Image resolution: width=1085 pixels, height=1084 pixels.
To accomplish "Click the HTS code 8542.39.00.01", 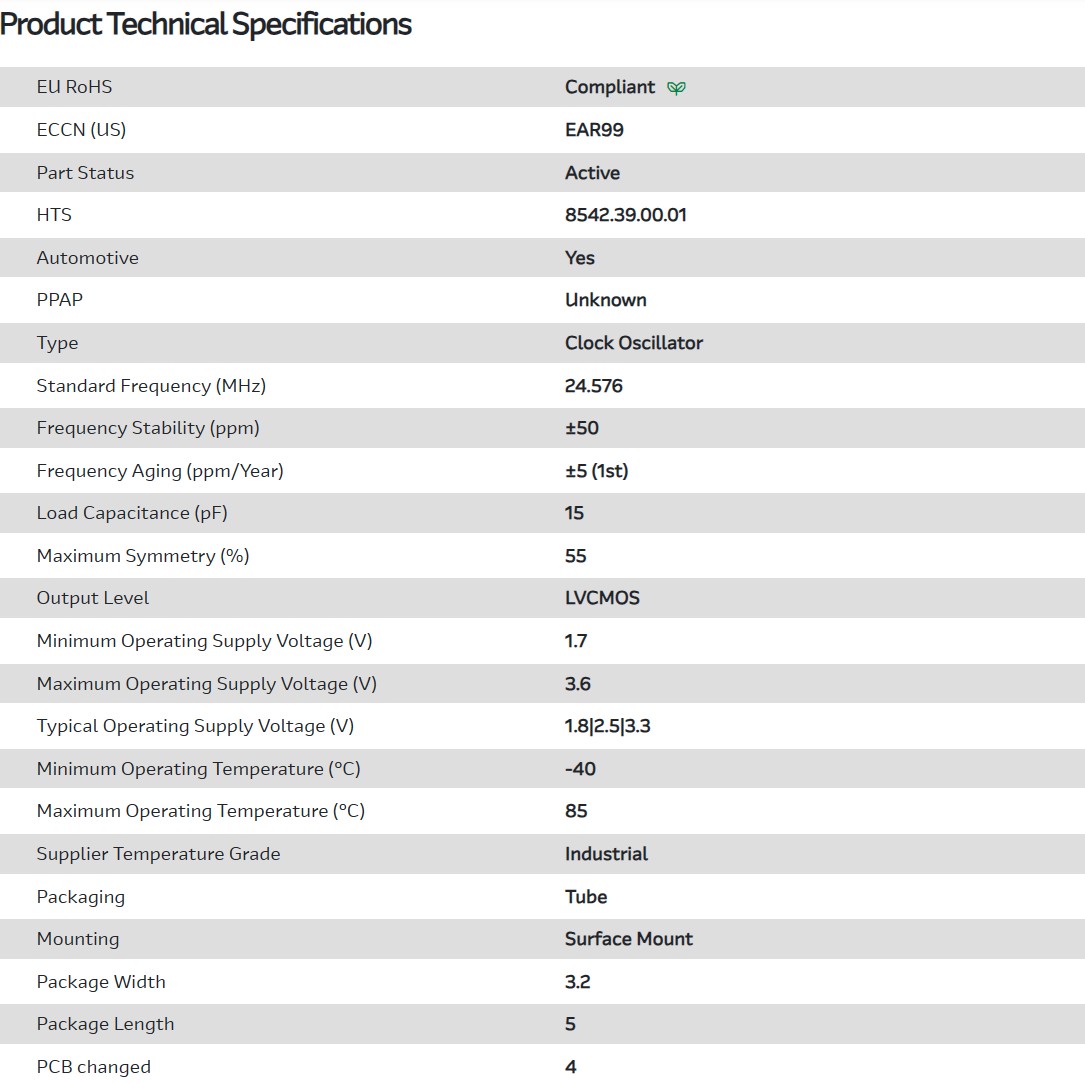I will (x=625, y=215).
